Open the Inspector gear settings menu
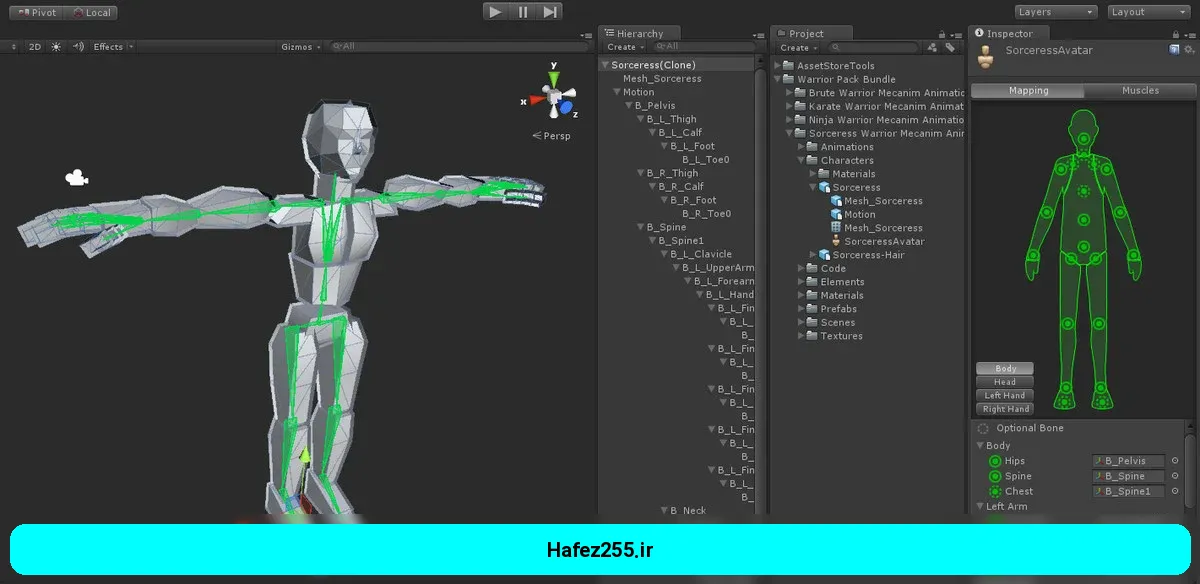The image size is (1200, 584). 1188,49
